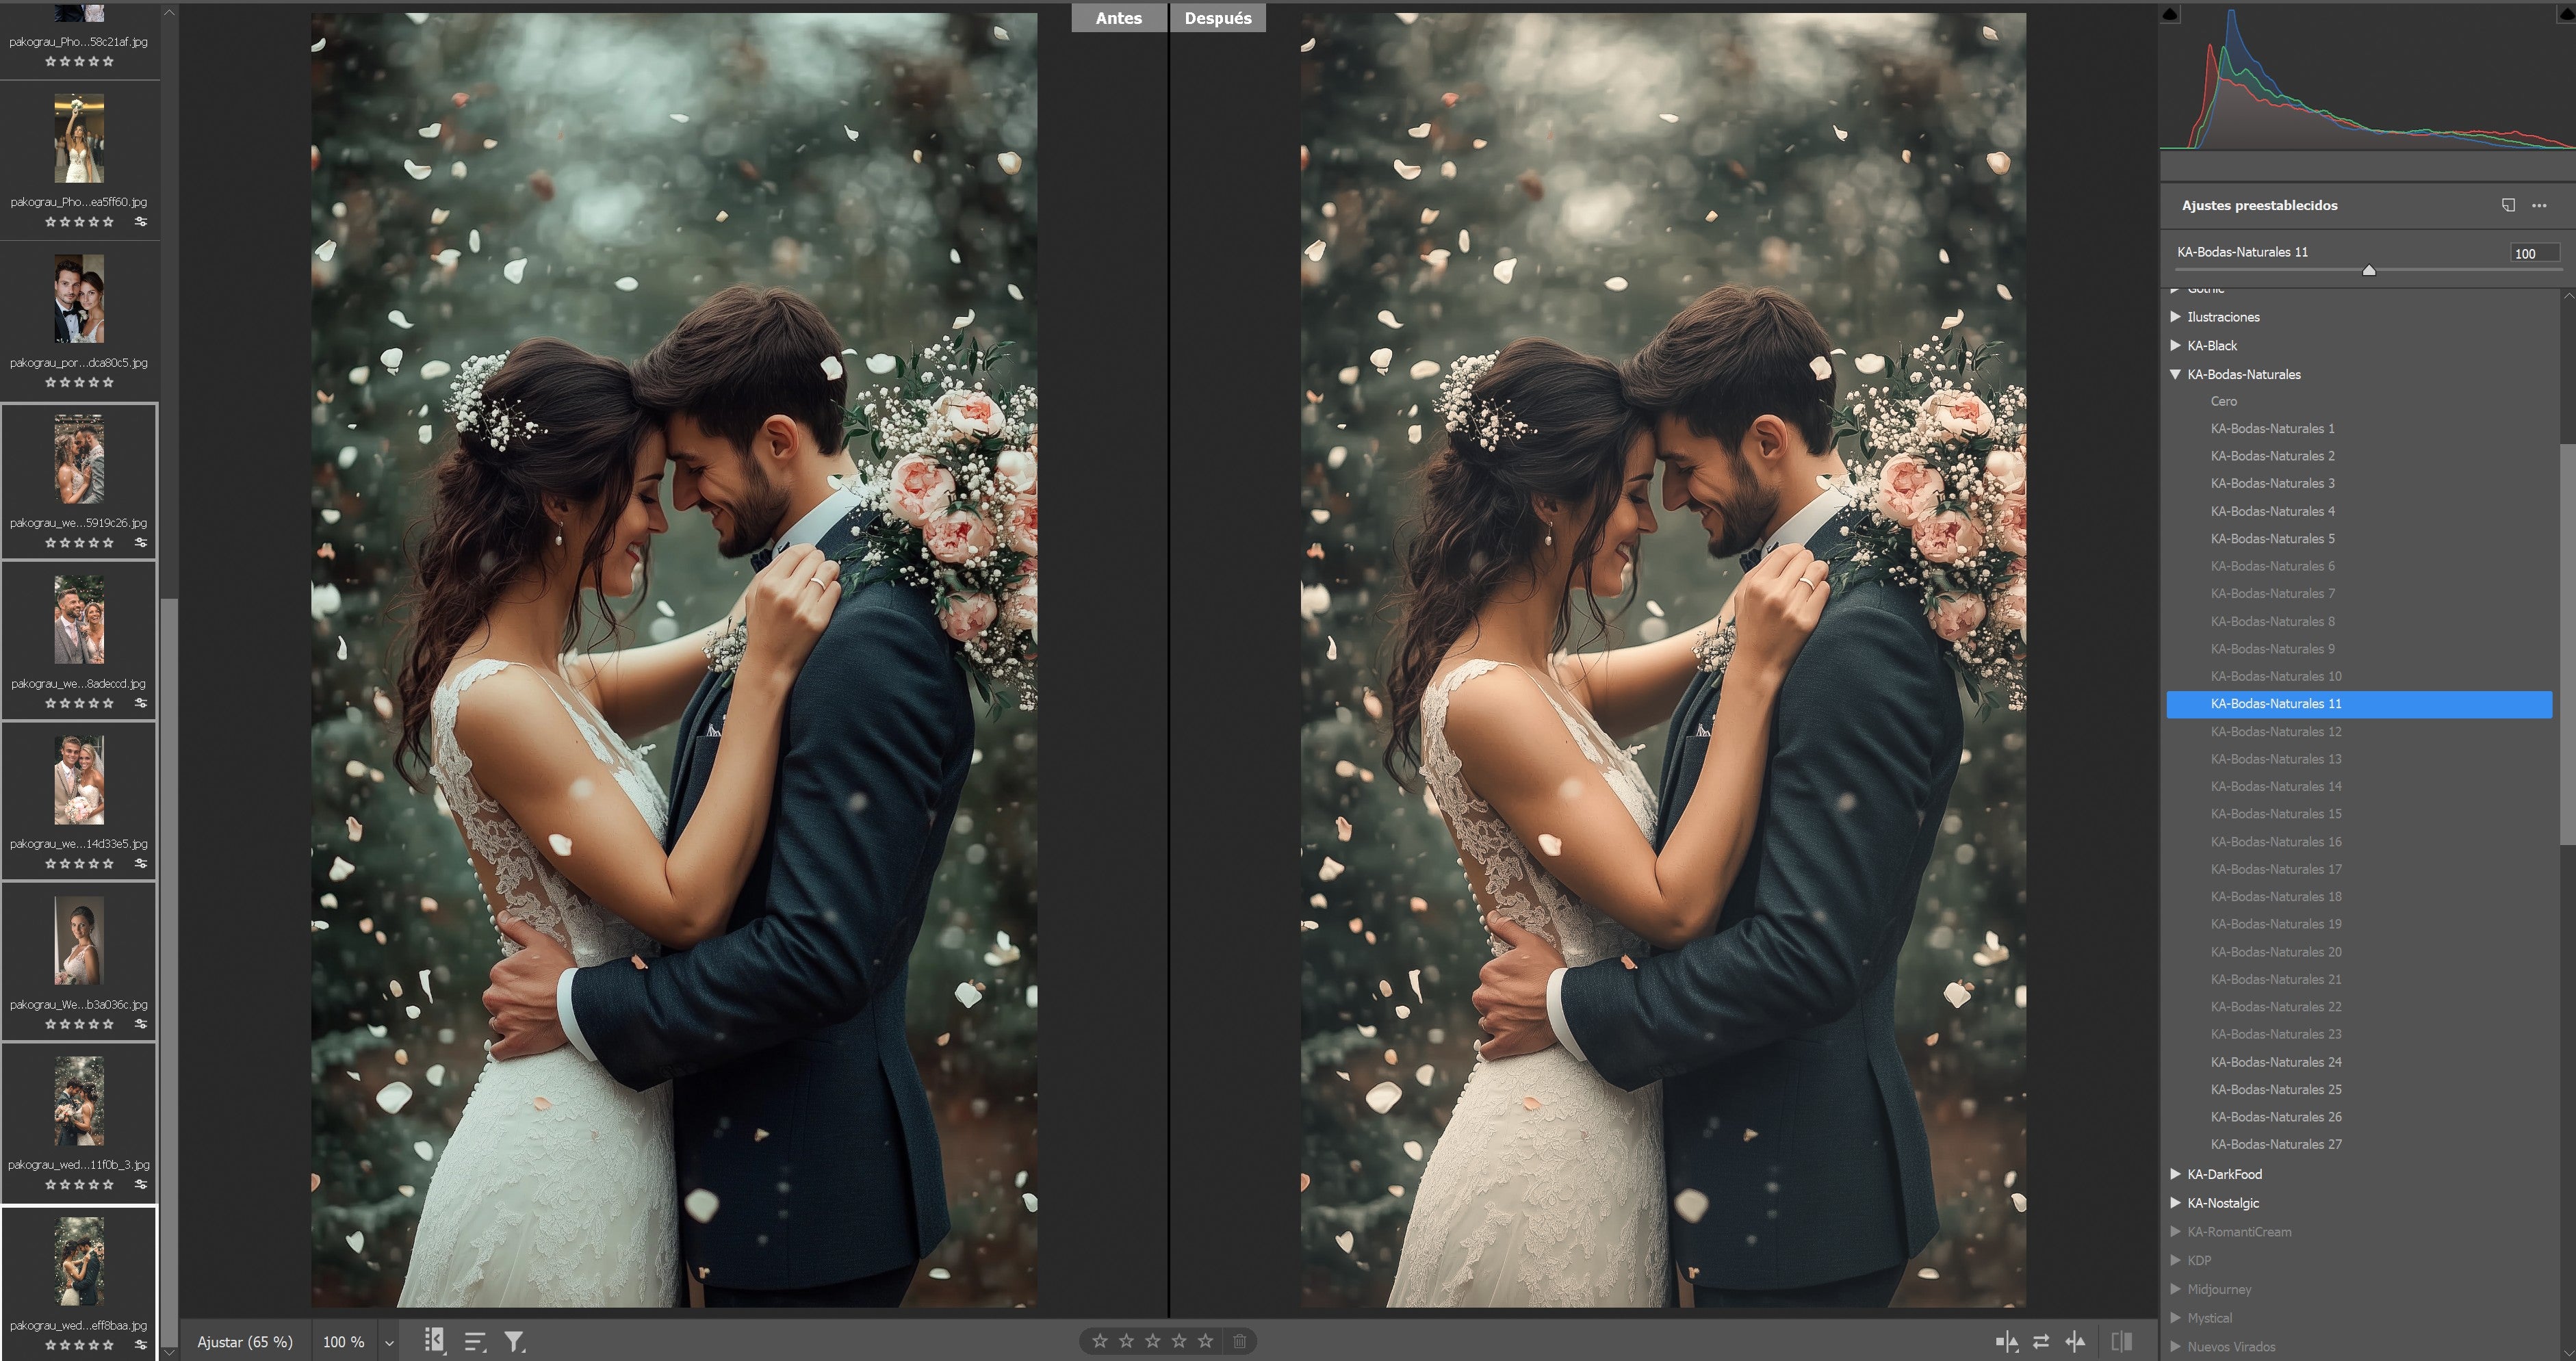
Task: Click the filter images funnel icon
Action: pyautogui.click(x=514, y=1342)
